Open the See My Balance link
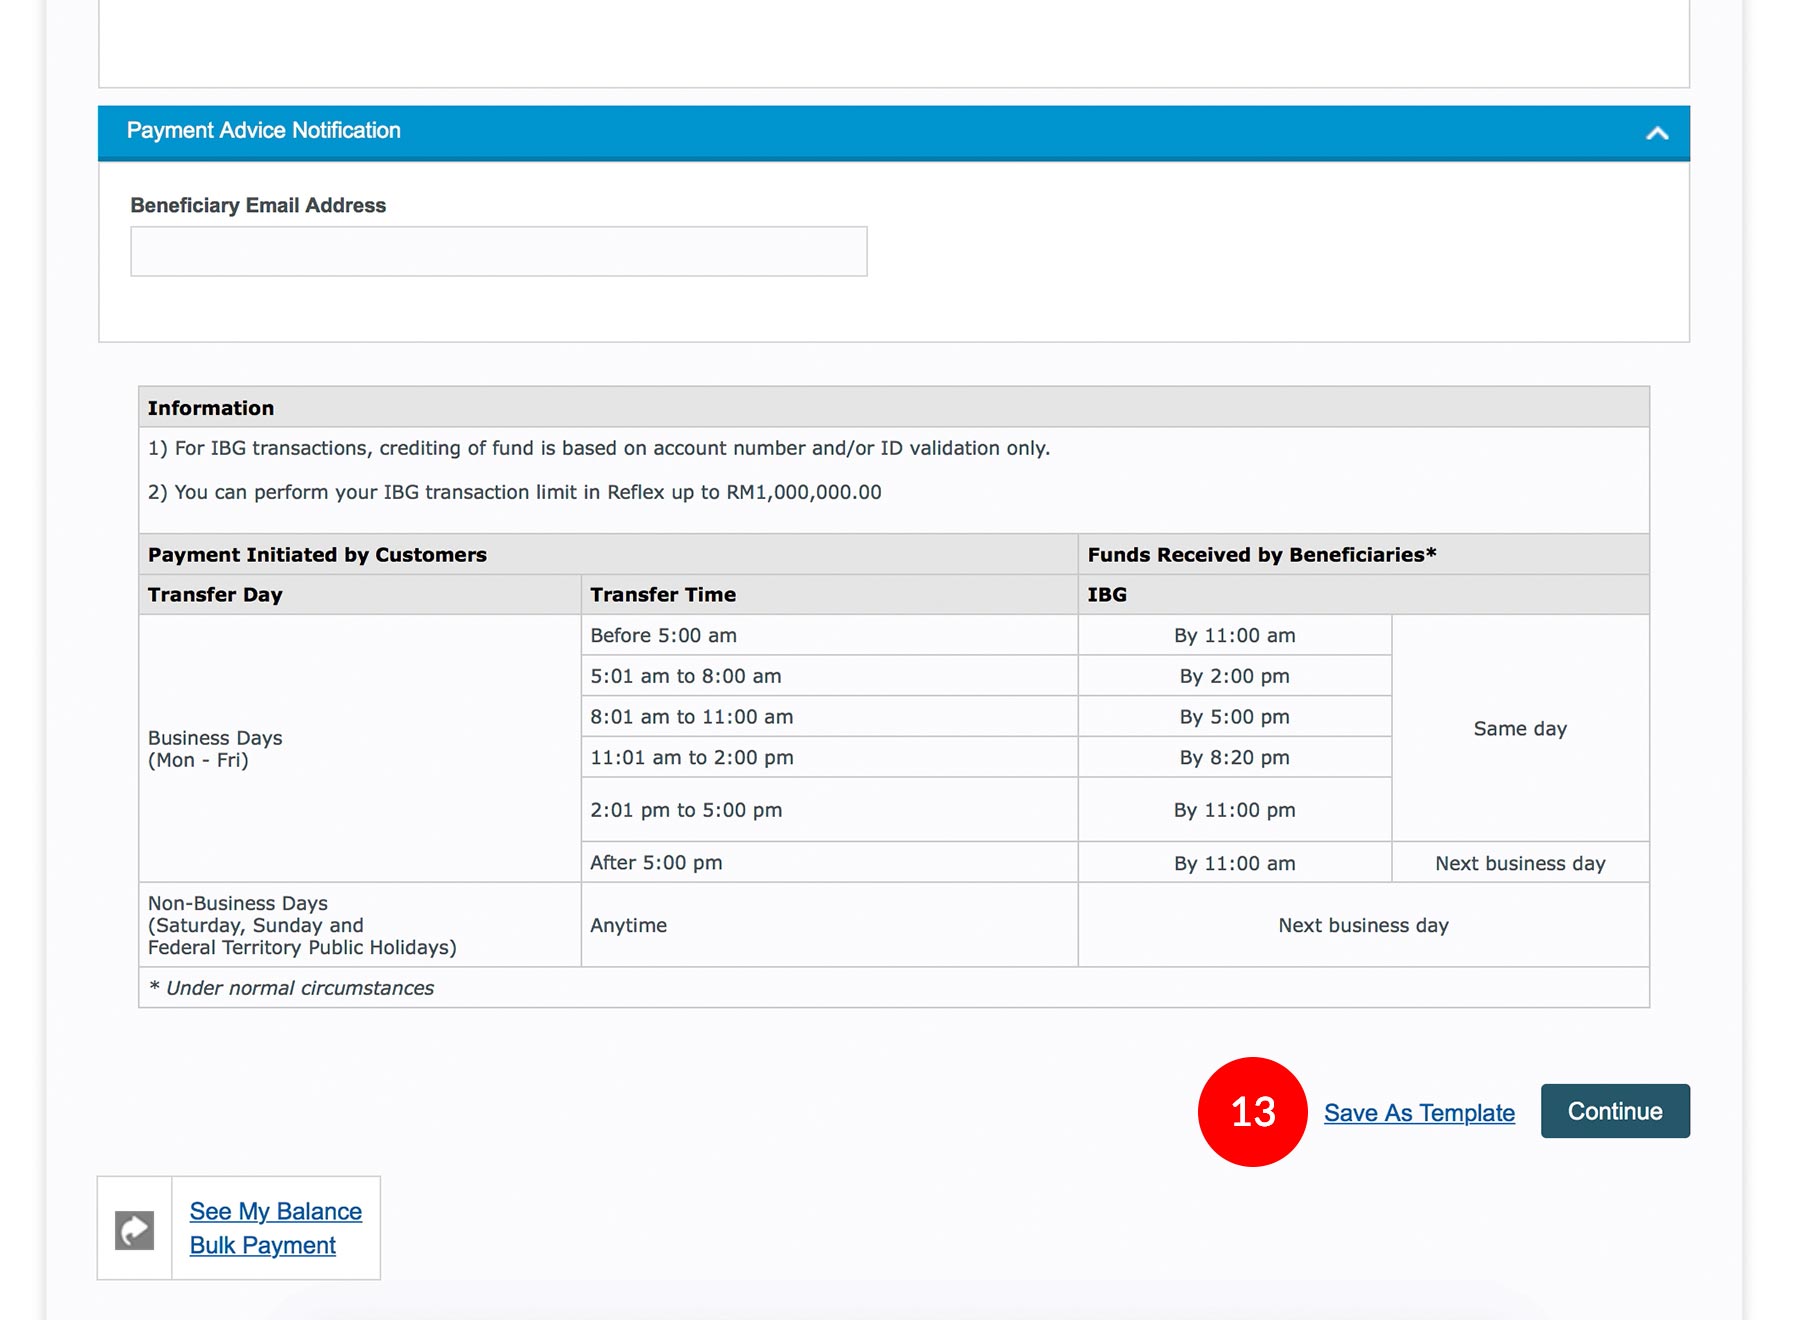The height and width of the screenshot is (1320, 1800). [275, 1211]
